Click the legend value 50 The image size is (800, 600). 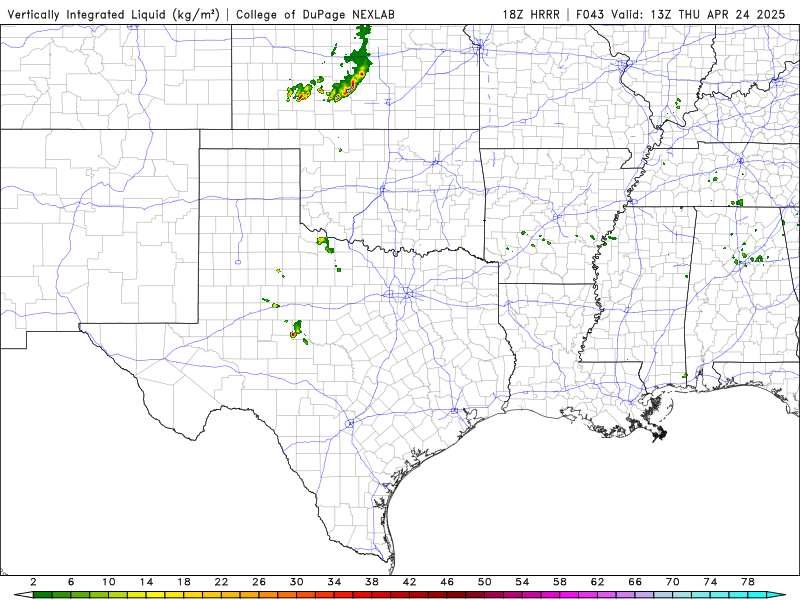click(x=485, y=582)
